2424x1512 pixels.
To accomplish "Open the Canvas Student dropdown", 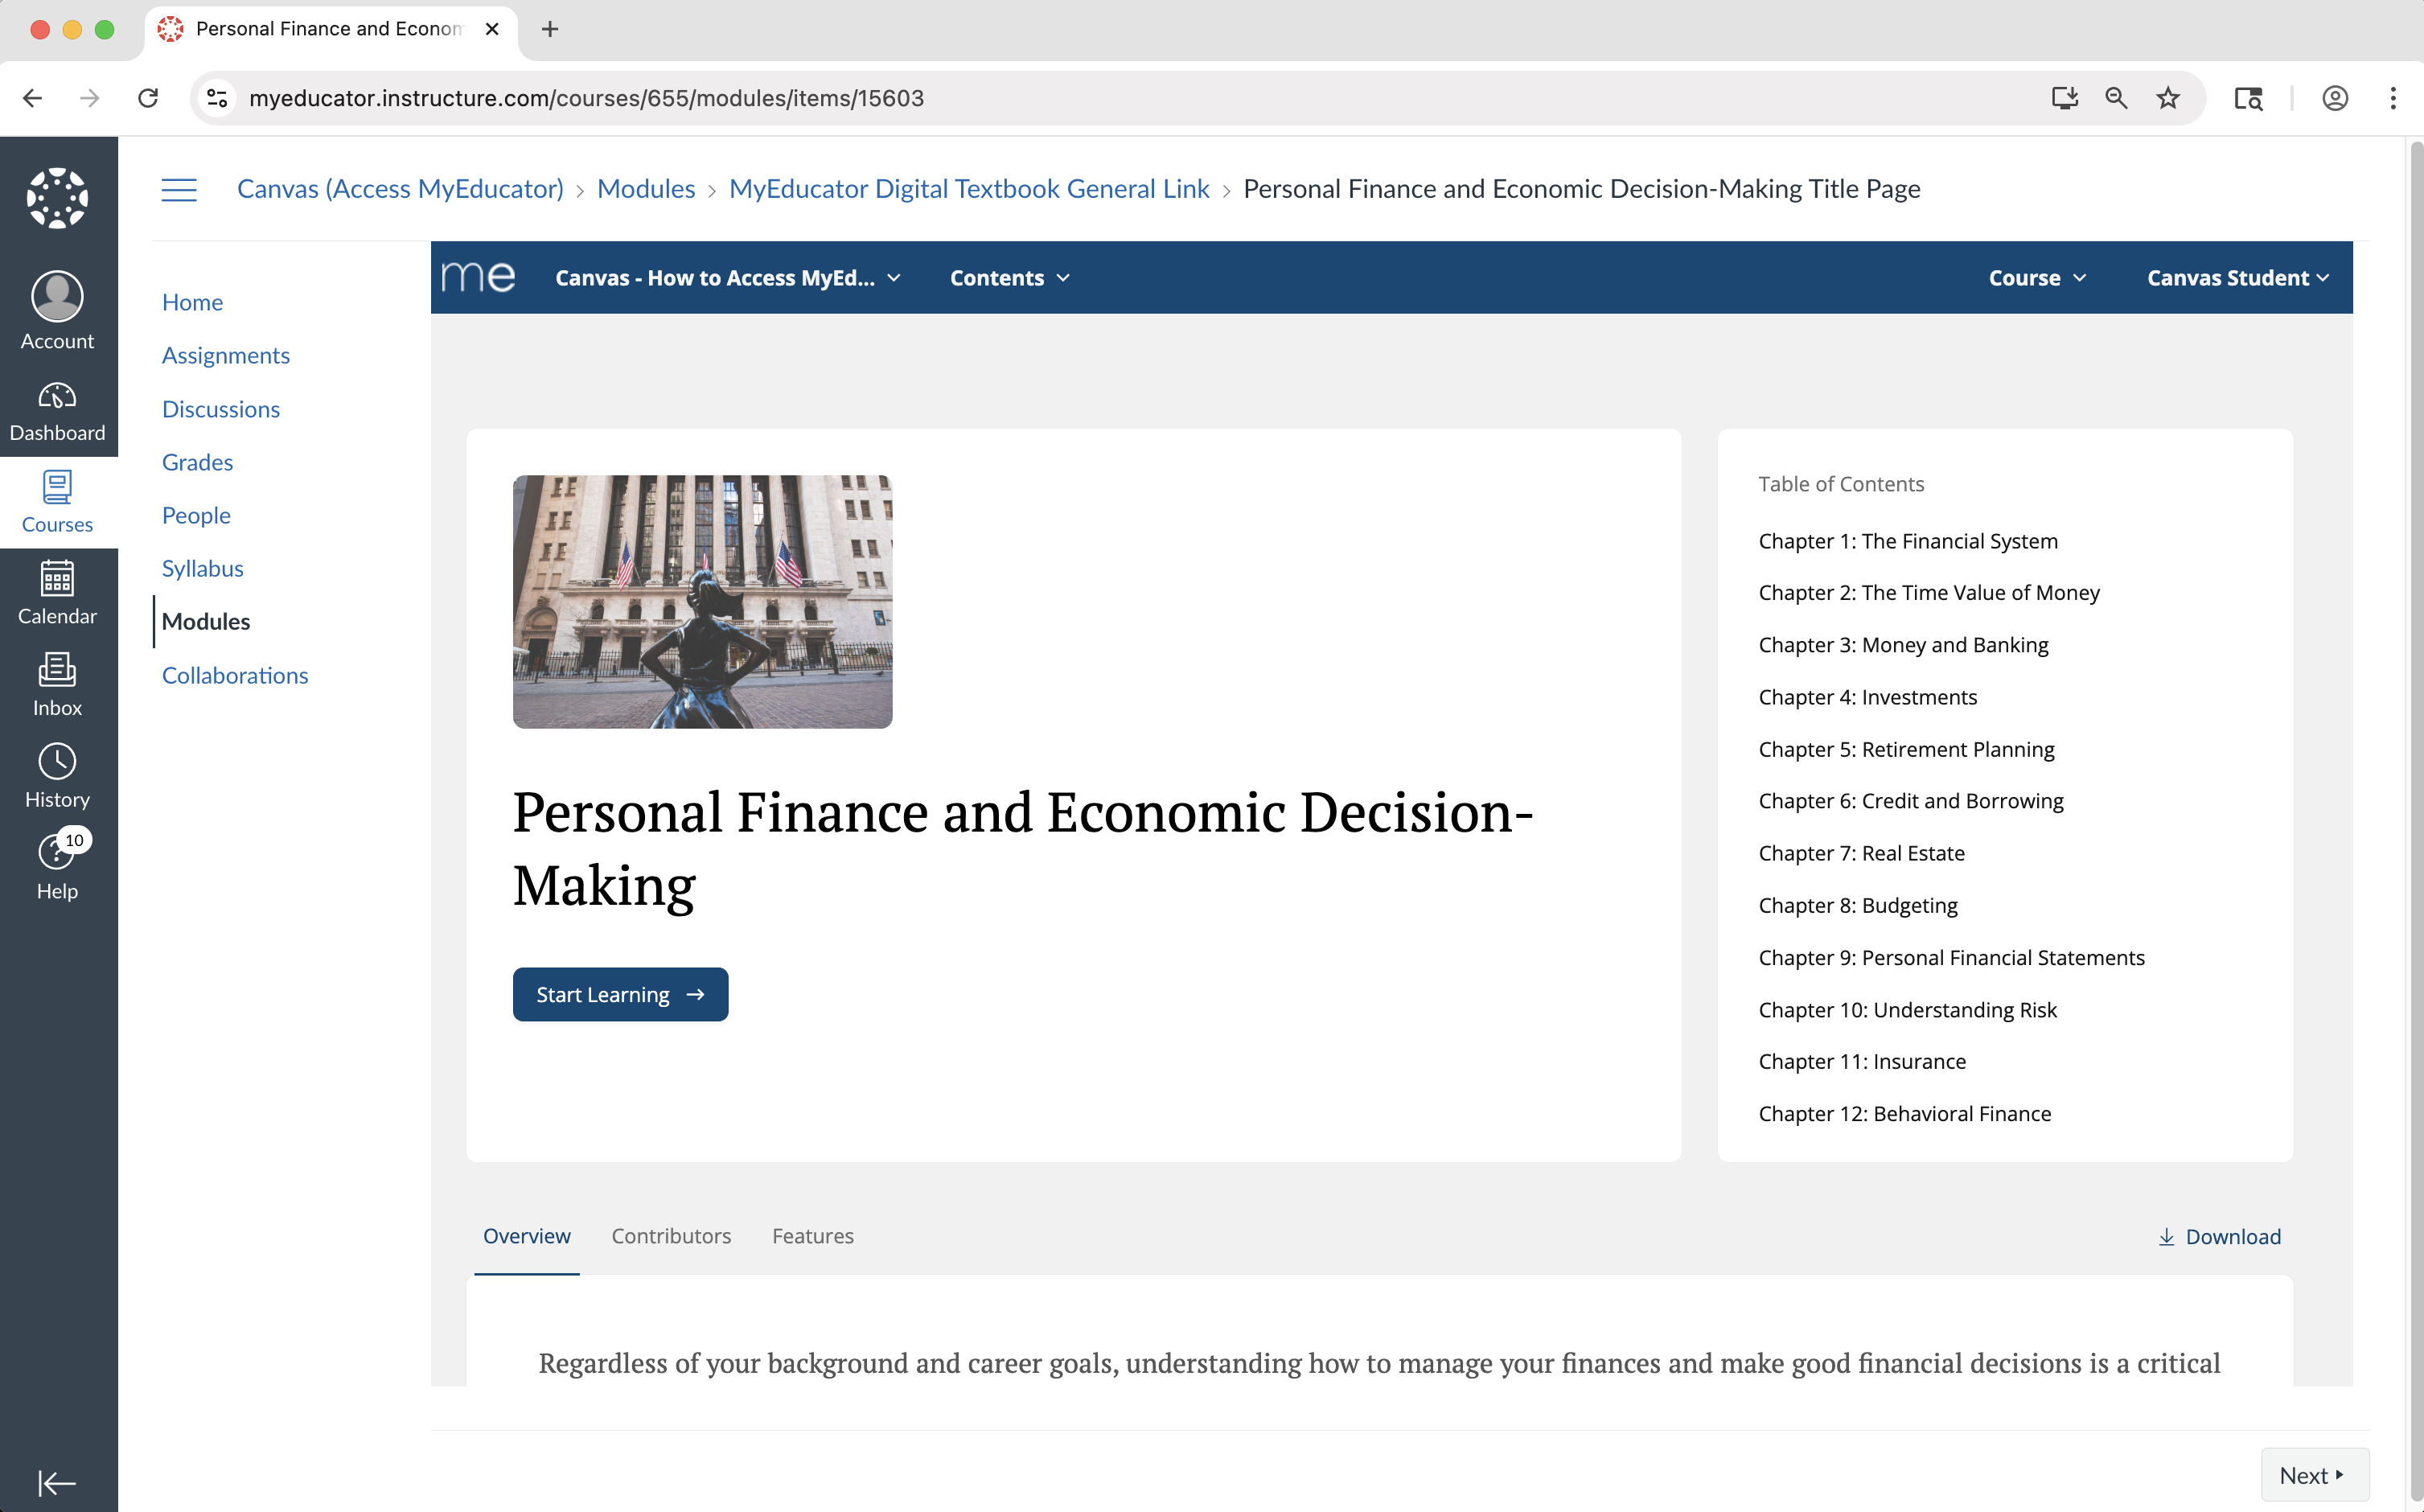I will (x=2237, y=278).
